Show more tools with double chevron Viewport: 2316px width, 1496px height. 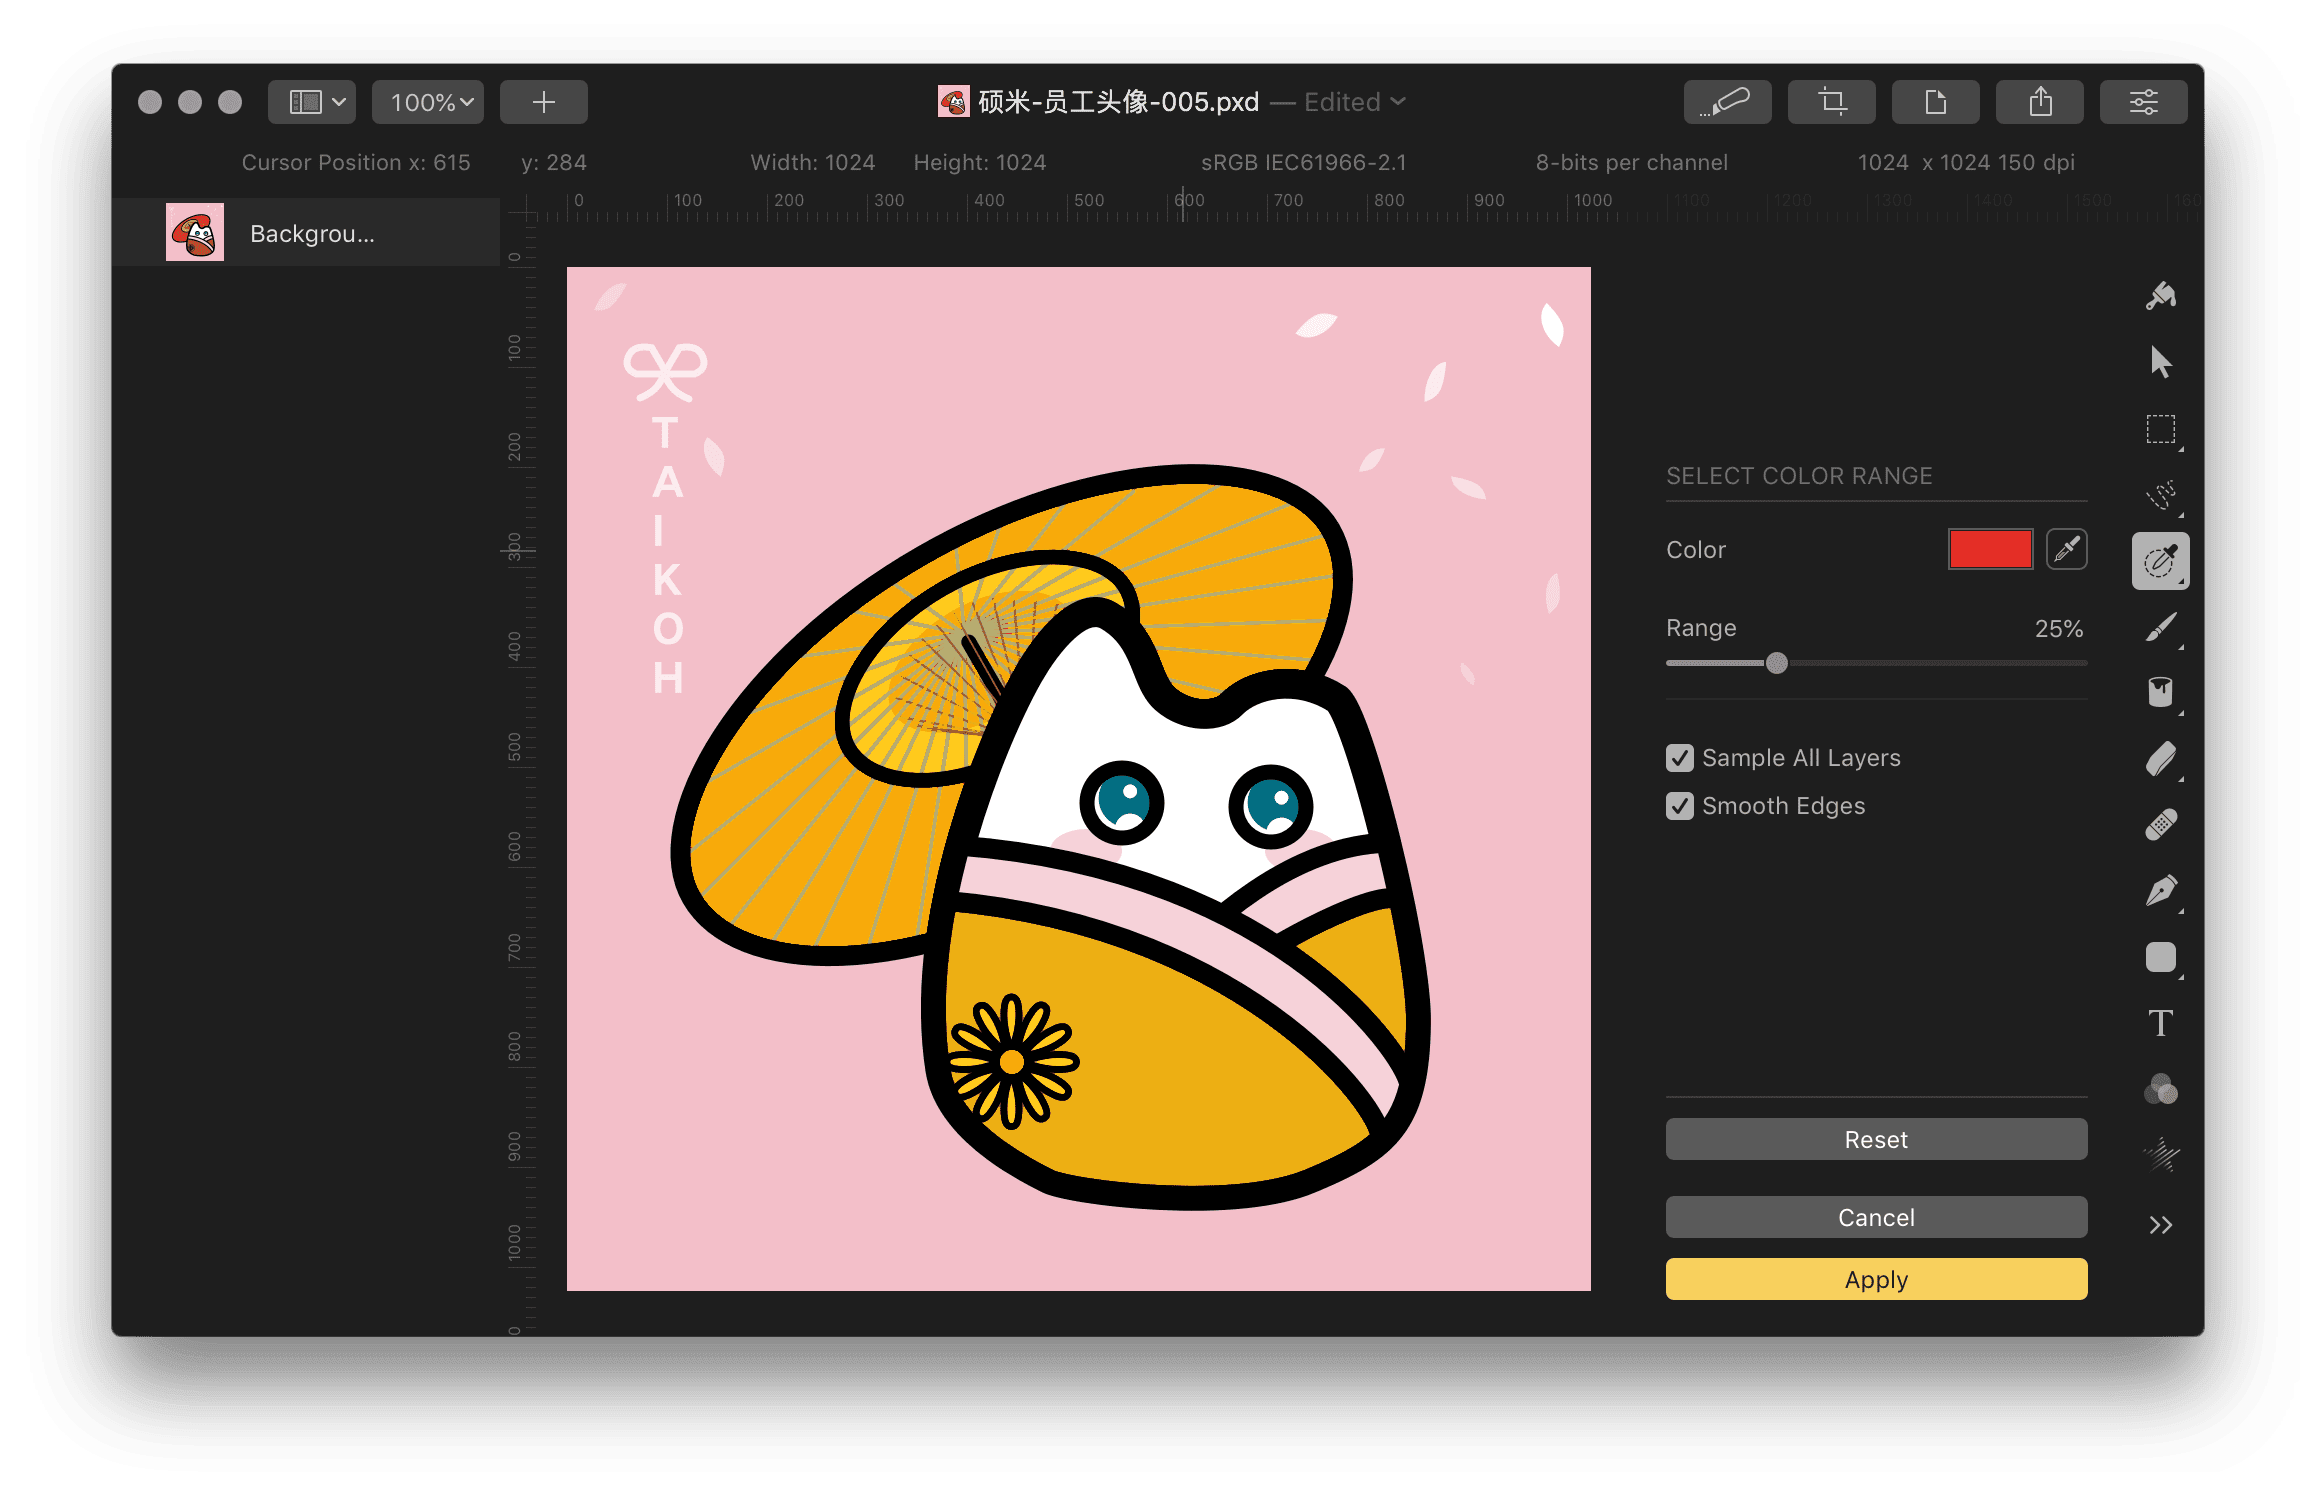(2160, 1225)
